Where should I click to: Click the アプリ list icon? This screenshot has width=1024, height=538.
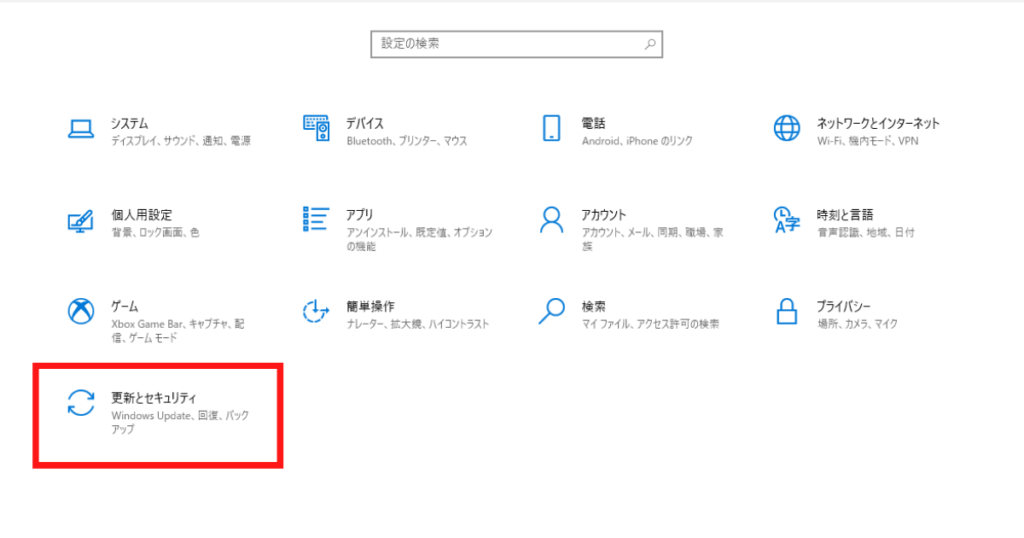316,219
